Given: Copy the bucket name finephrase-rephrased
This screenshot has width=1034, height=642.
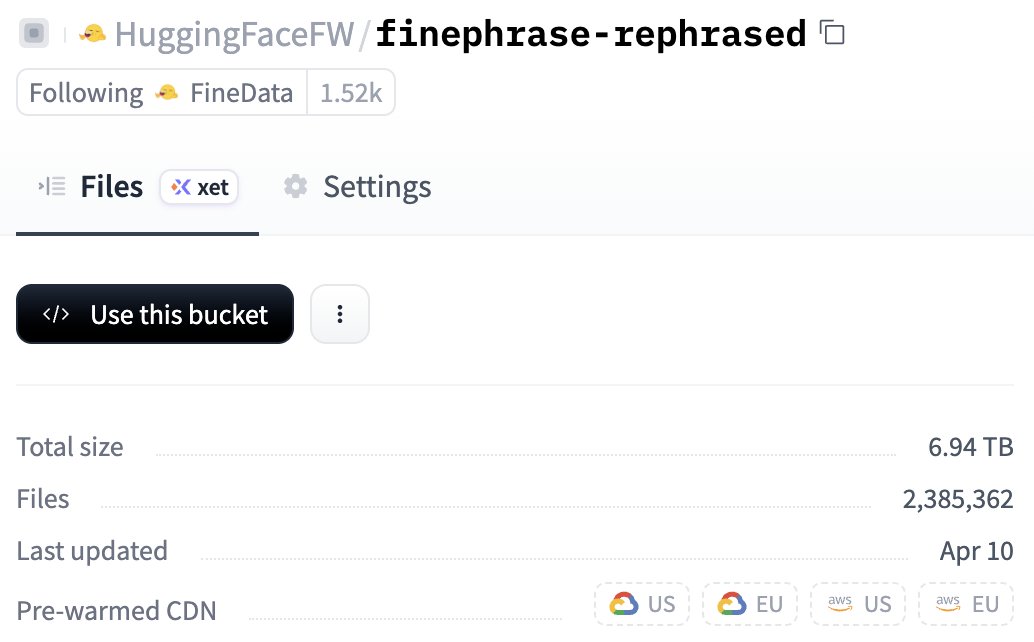Looking at the screenshot, I should click(x=832, y=33).
